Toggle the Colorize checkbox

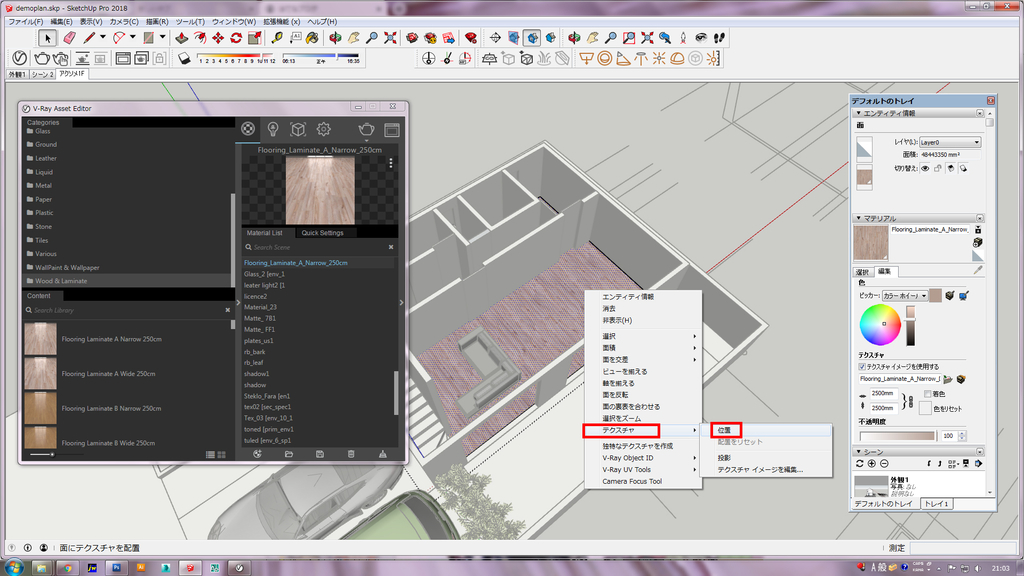click(927, 394)
